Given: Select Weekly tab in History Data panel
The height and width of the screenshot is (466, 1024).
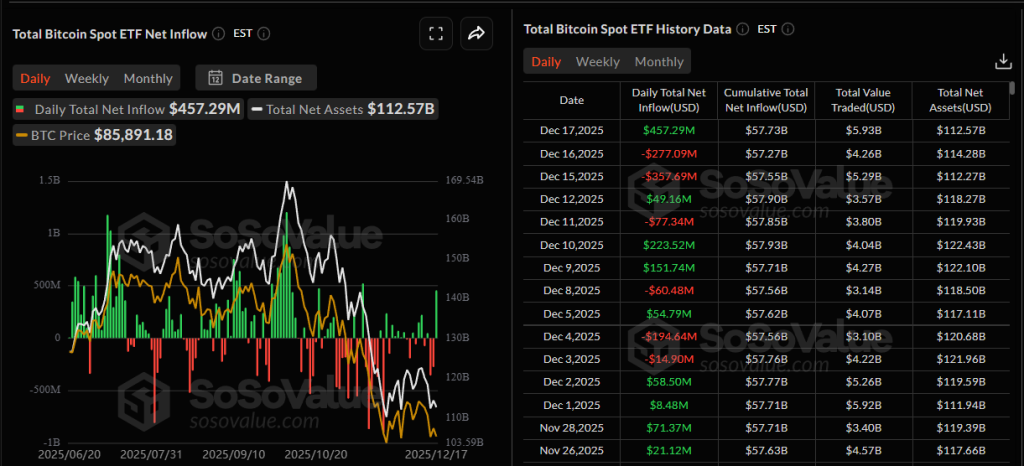Looking at the screenshot, I should 598,61.
